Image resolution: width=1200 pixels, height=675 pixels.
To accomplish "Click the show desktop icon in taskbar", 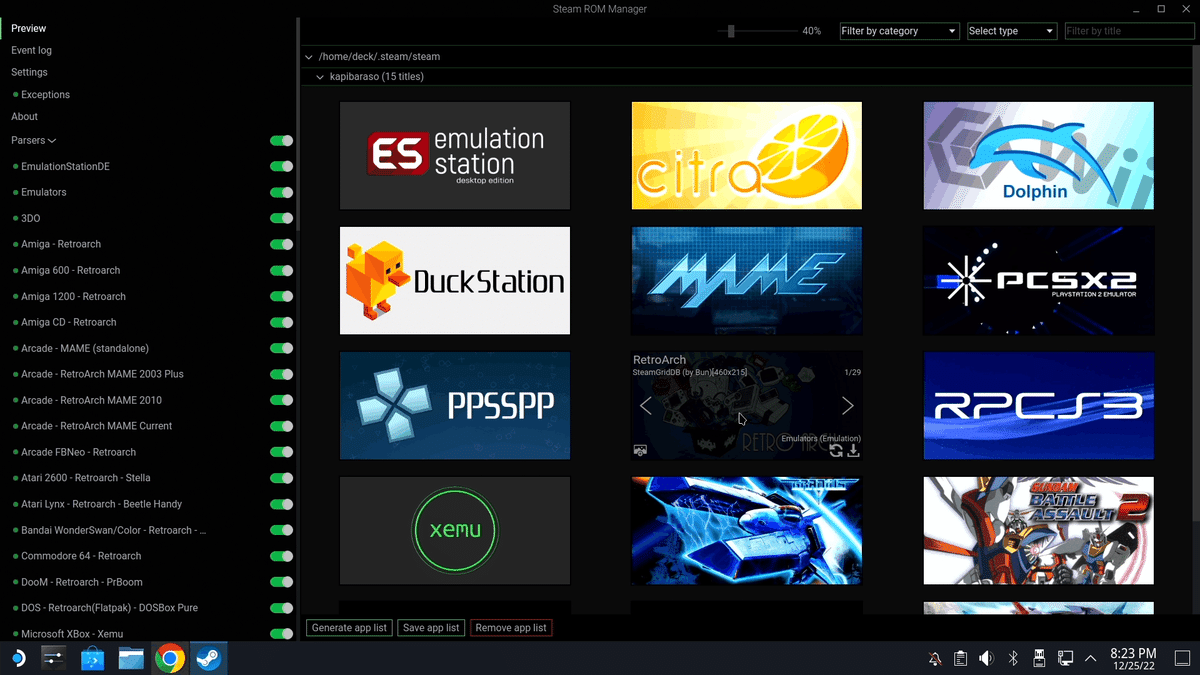I will pos(1184,658).
